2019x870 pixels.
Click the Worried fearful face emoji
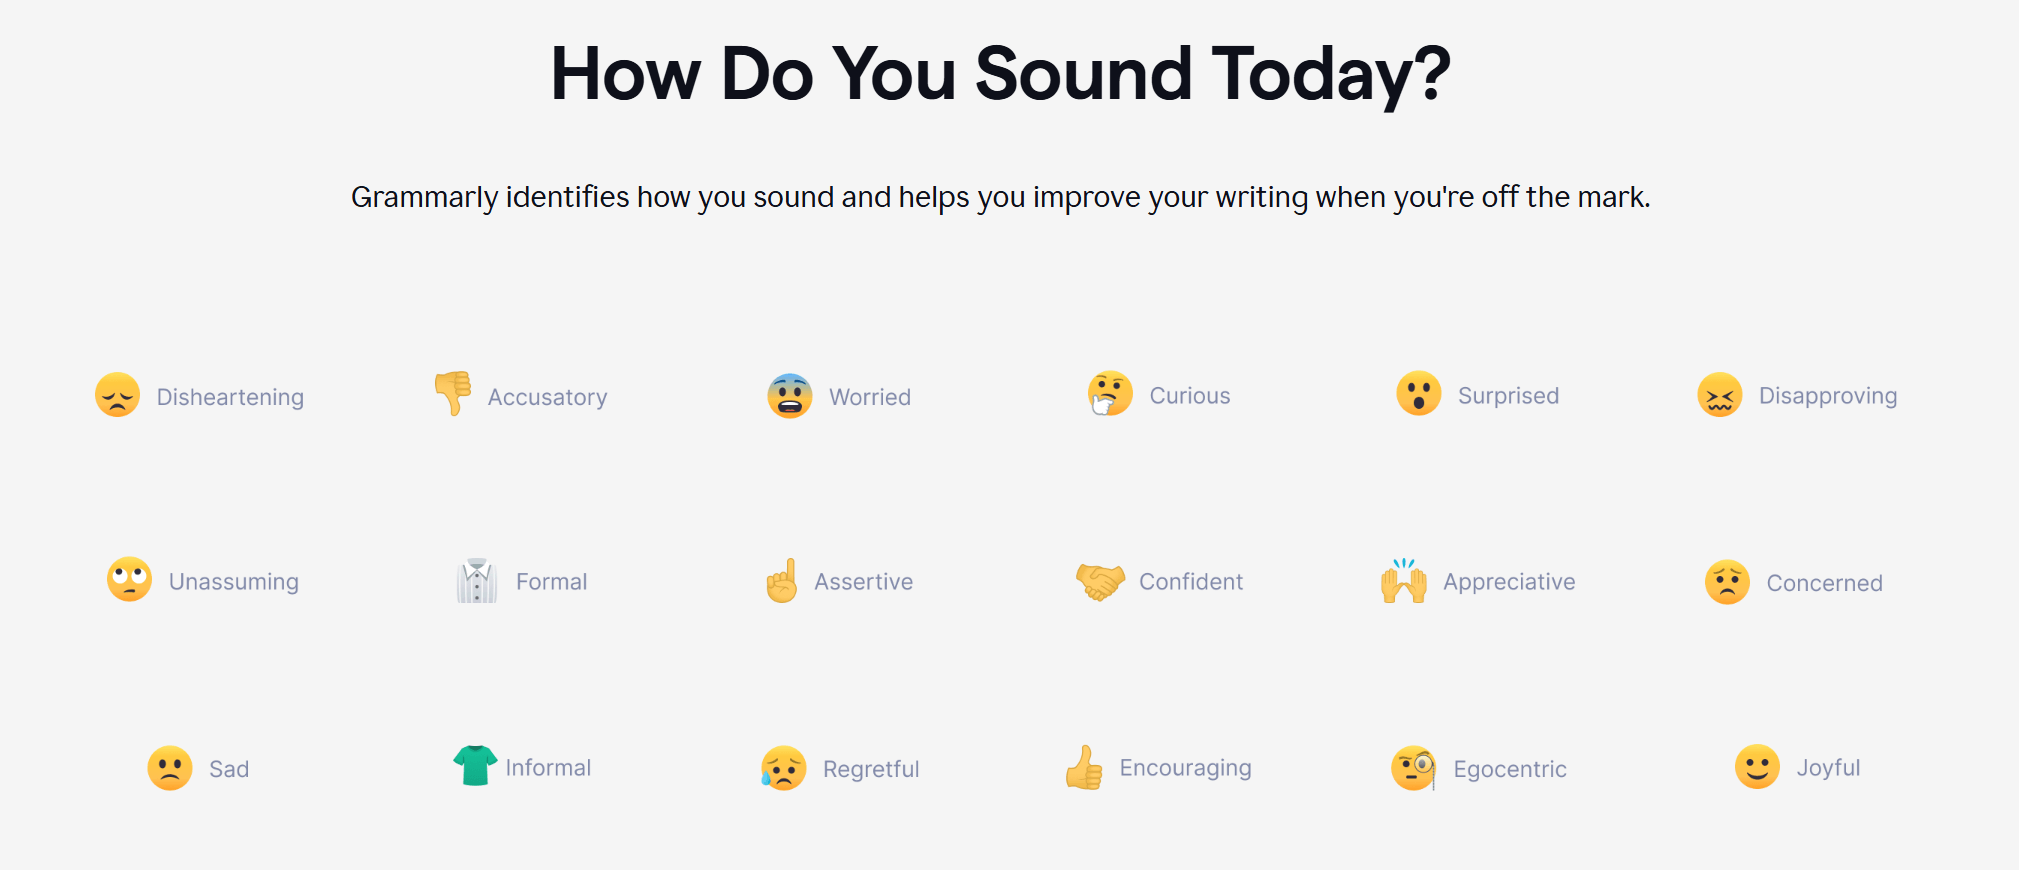[x=789, y=396]
